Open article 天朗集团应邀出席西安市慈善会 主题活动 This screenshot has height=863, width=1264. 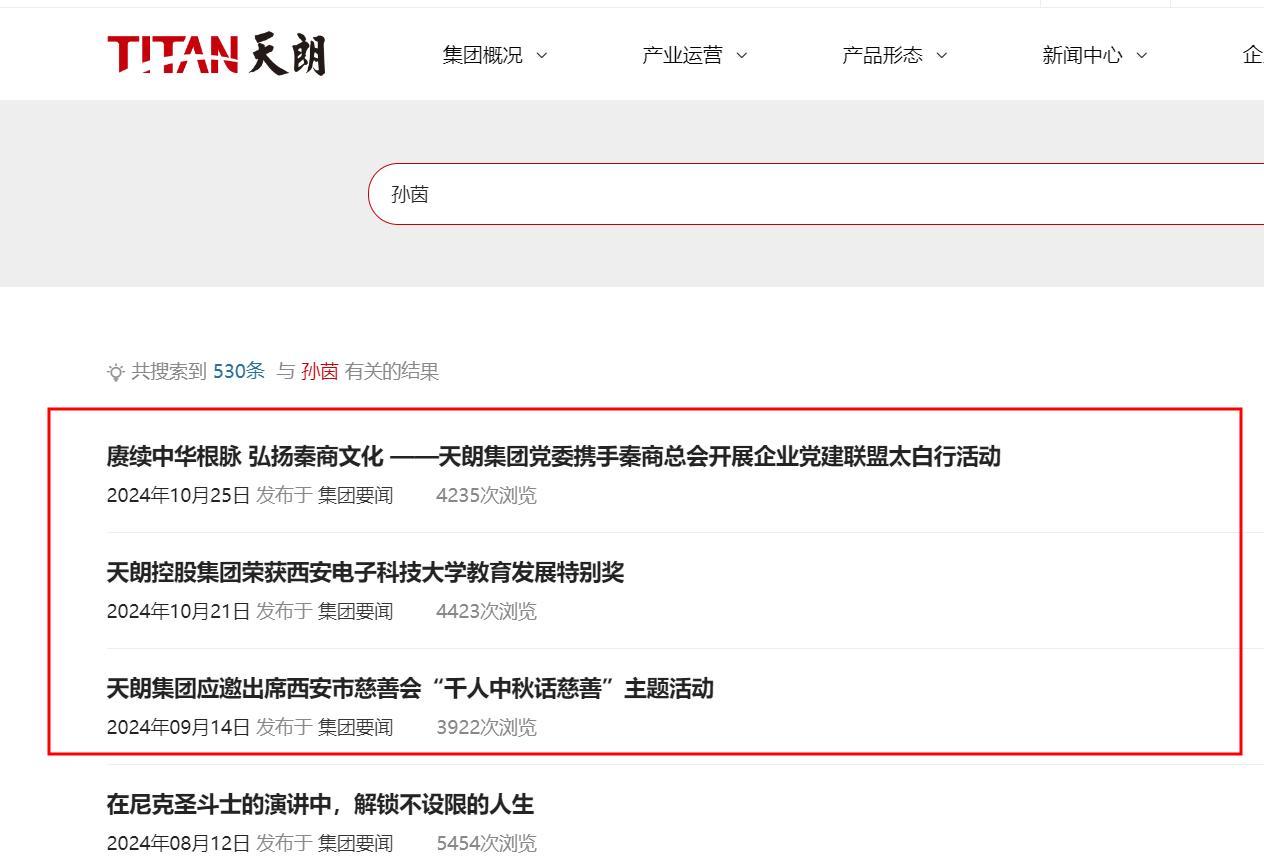tap(410, 689)
